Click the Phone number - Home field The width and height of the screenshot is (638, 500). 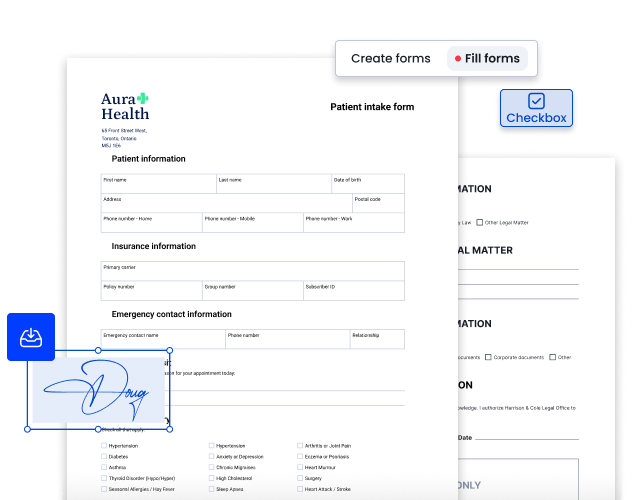click(152, 223)
